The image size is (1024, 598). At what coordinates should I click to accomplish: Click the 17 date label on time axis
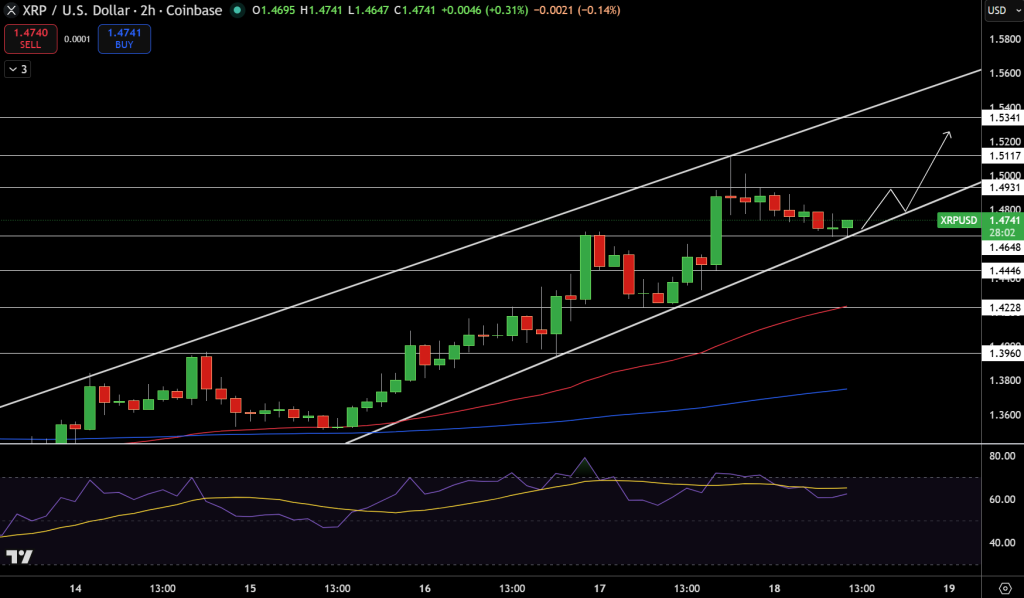[x=598, y=589]
